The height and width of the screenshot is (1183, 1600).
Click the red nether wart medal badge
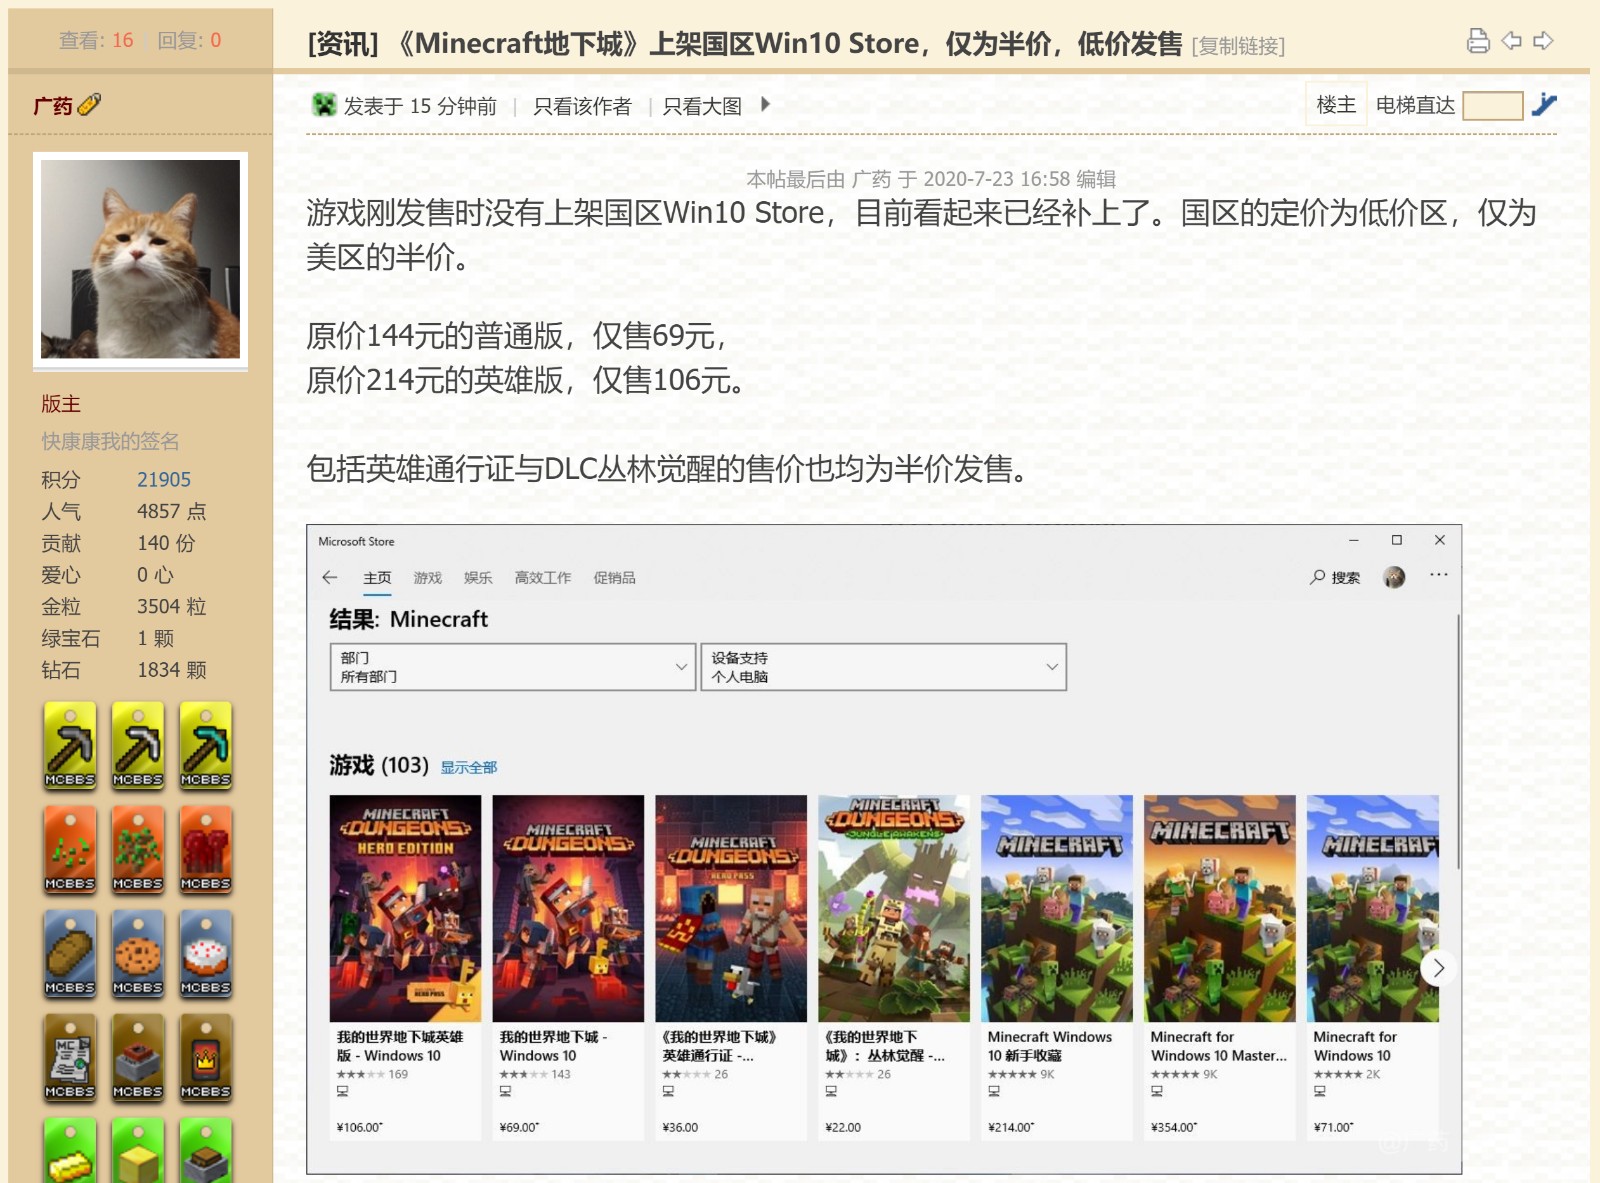(206, 849)
